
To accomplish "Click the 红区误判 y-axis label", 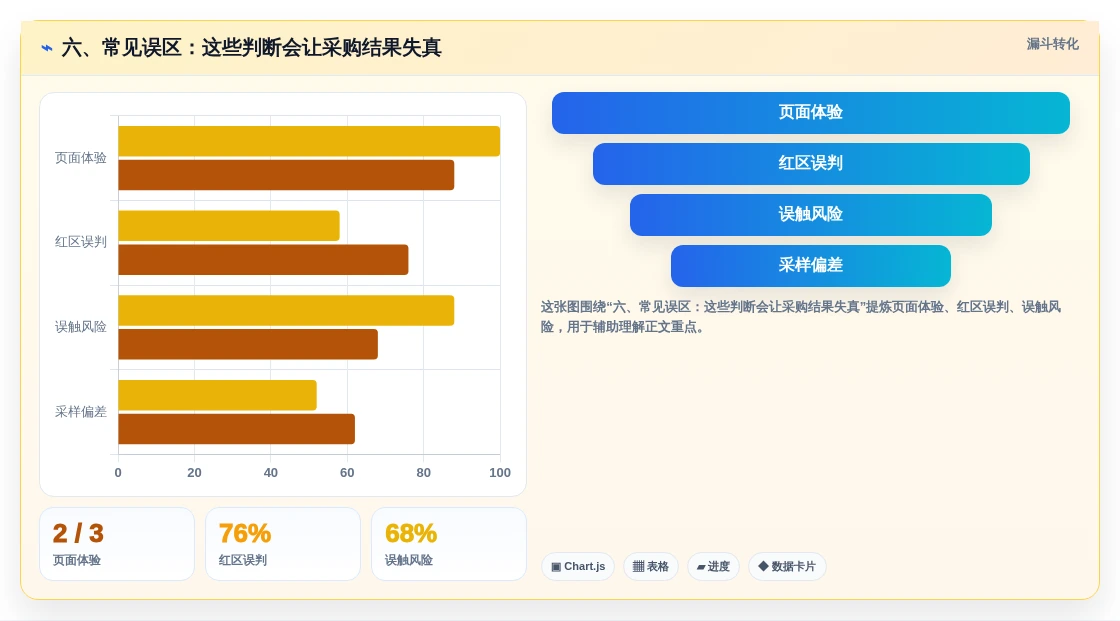I will (81, 242).
